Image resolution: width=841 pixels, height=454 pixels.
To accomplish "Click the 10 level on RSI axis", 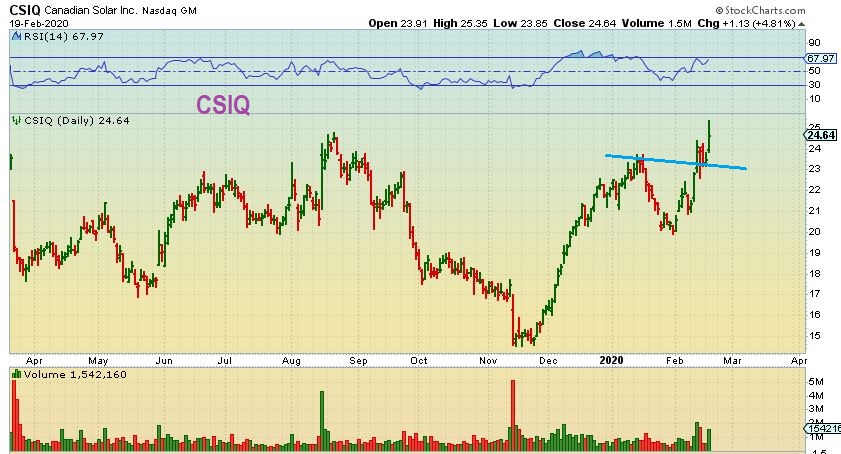I will tap(814, 99).
